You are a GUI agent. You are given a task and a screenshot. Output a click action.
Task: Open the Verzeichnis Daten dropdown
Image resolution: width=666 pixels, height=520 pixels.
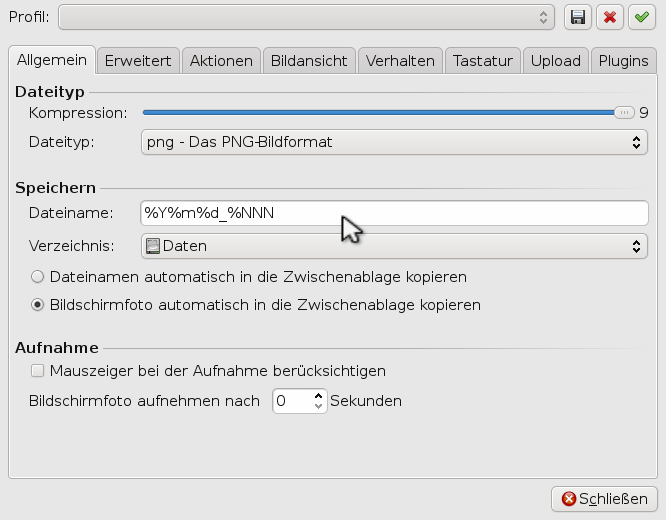394,245
